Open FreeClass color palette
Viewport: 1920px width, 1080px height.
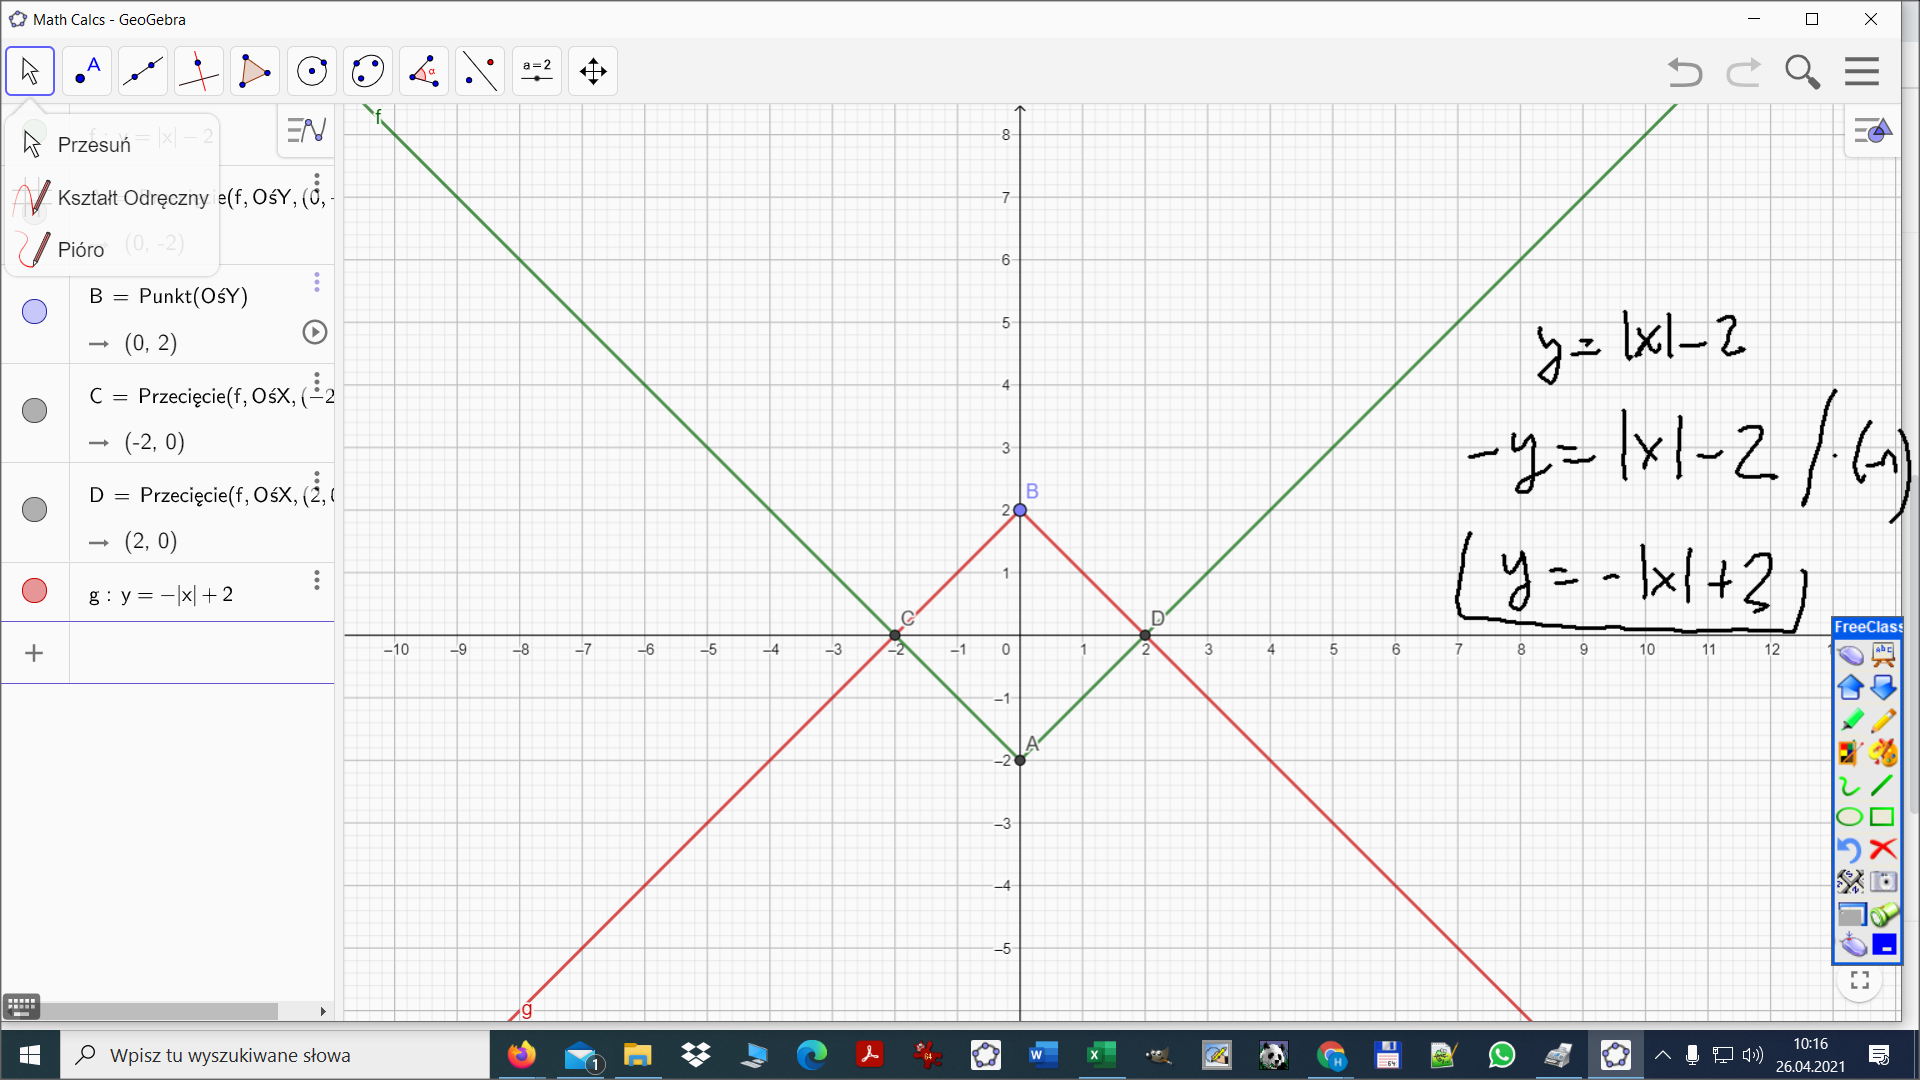(1883, 752)
